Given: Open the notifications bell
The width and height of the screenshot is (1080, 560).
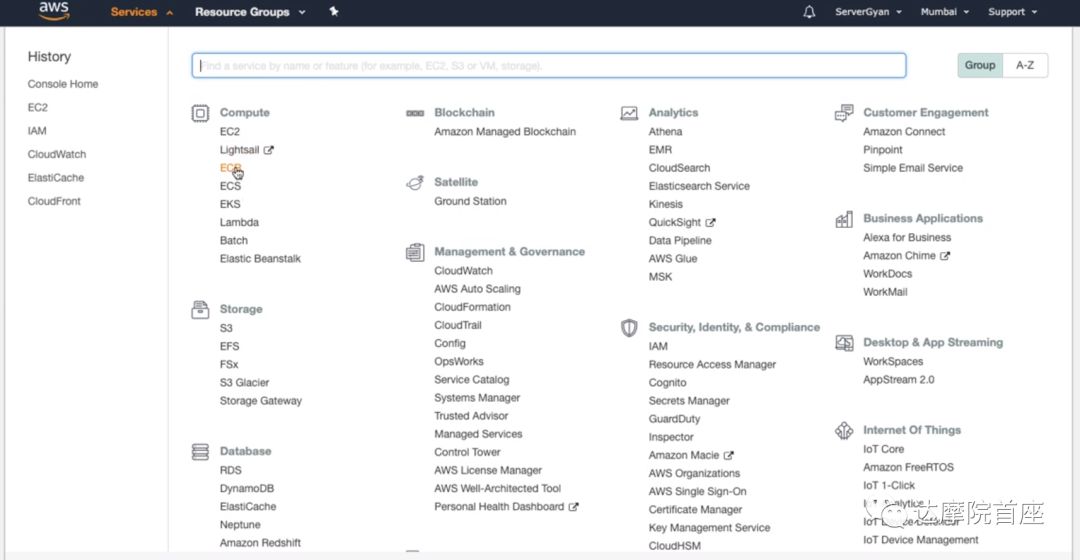Looking at the screenshot, I should click(809, 12).
